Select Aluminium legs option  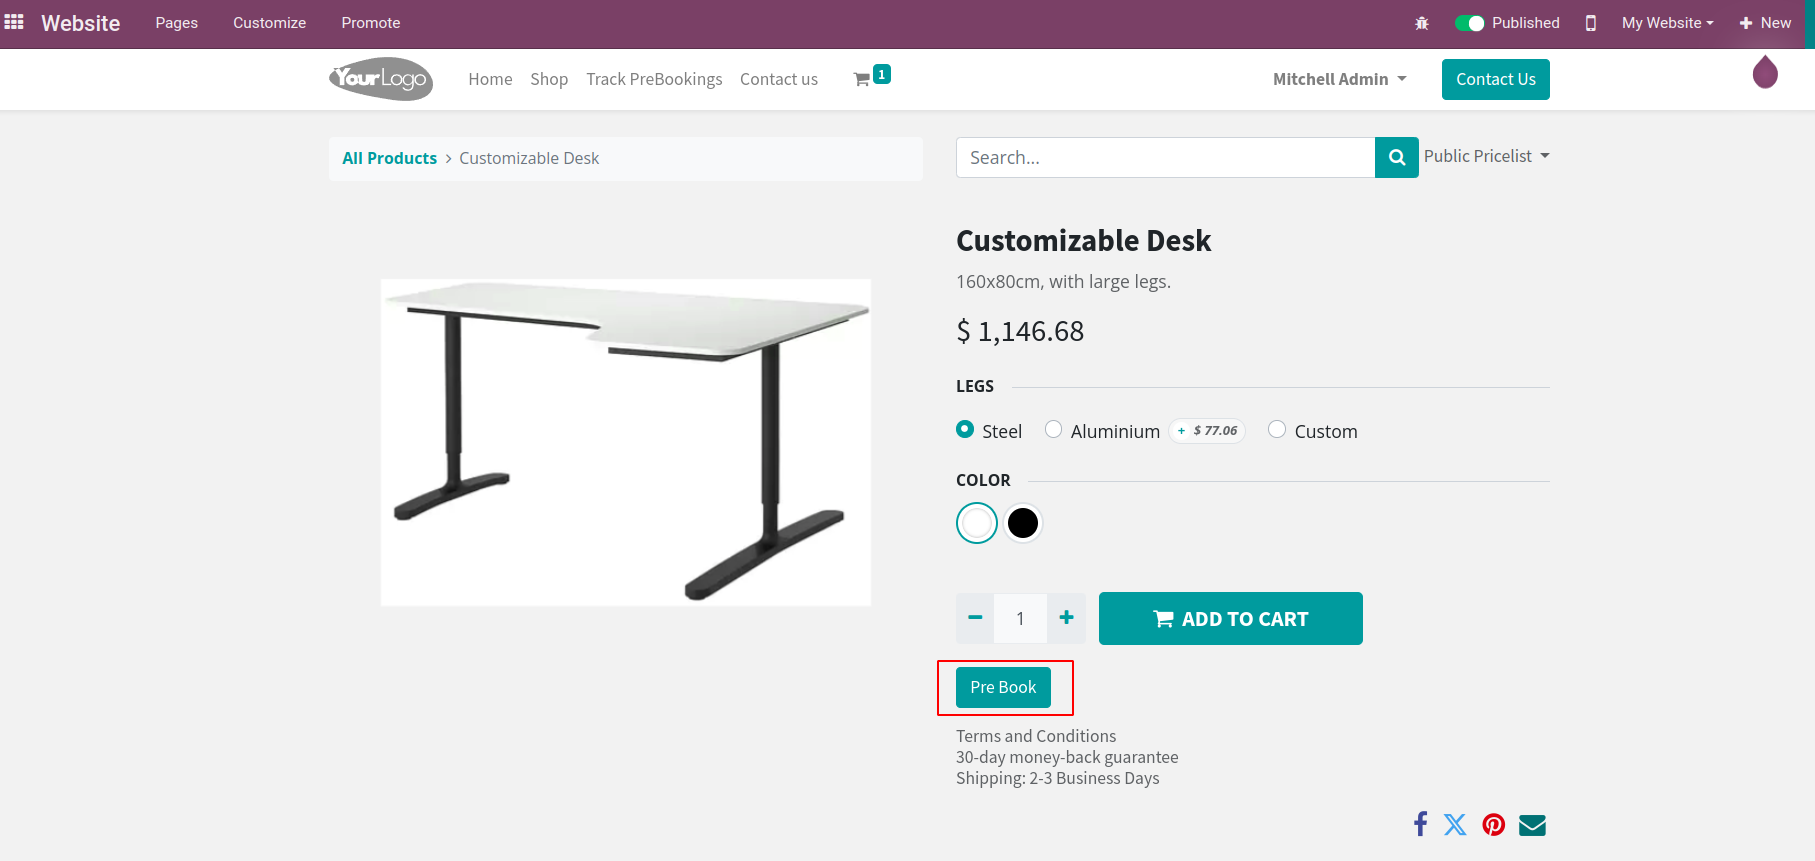click(x=1054, y=430)
